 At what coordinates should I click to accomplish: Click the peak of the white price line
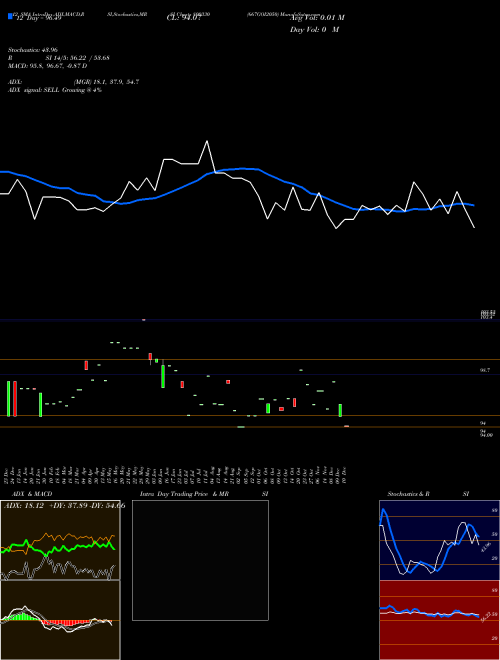pos(207,141)
